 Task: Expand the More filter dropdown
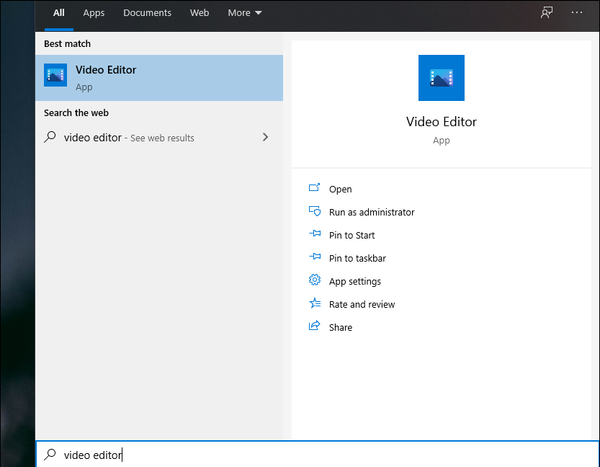[x=244, y=13]
